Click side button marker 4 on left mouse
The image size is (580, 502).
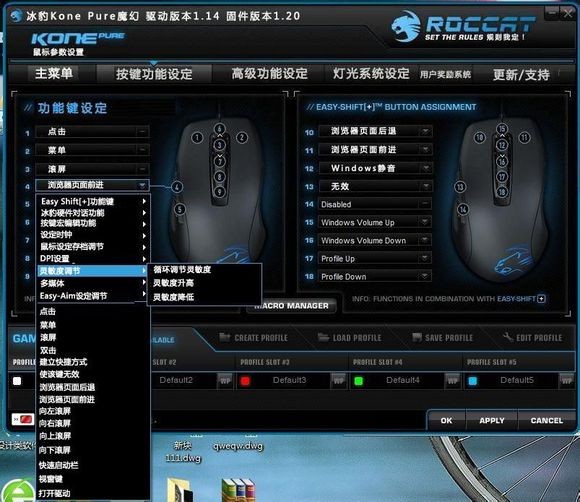click(177, 187)
